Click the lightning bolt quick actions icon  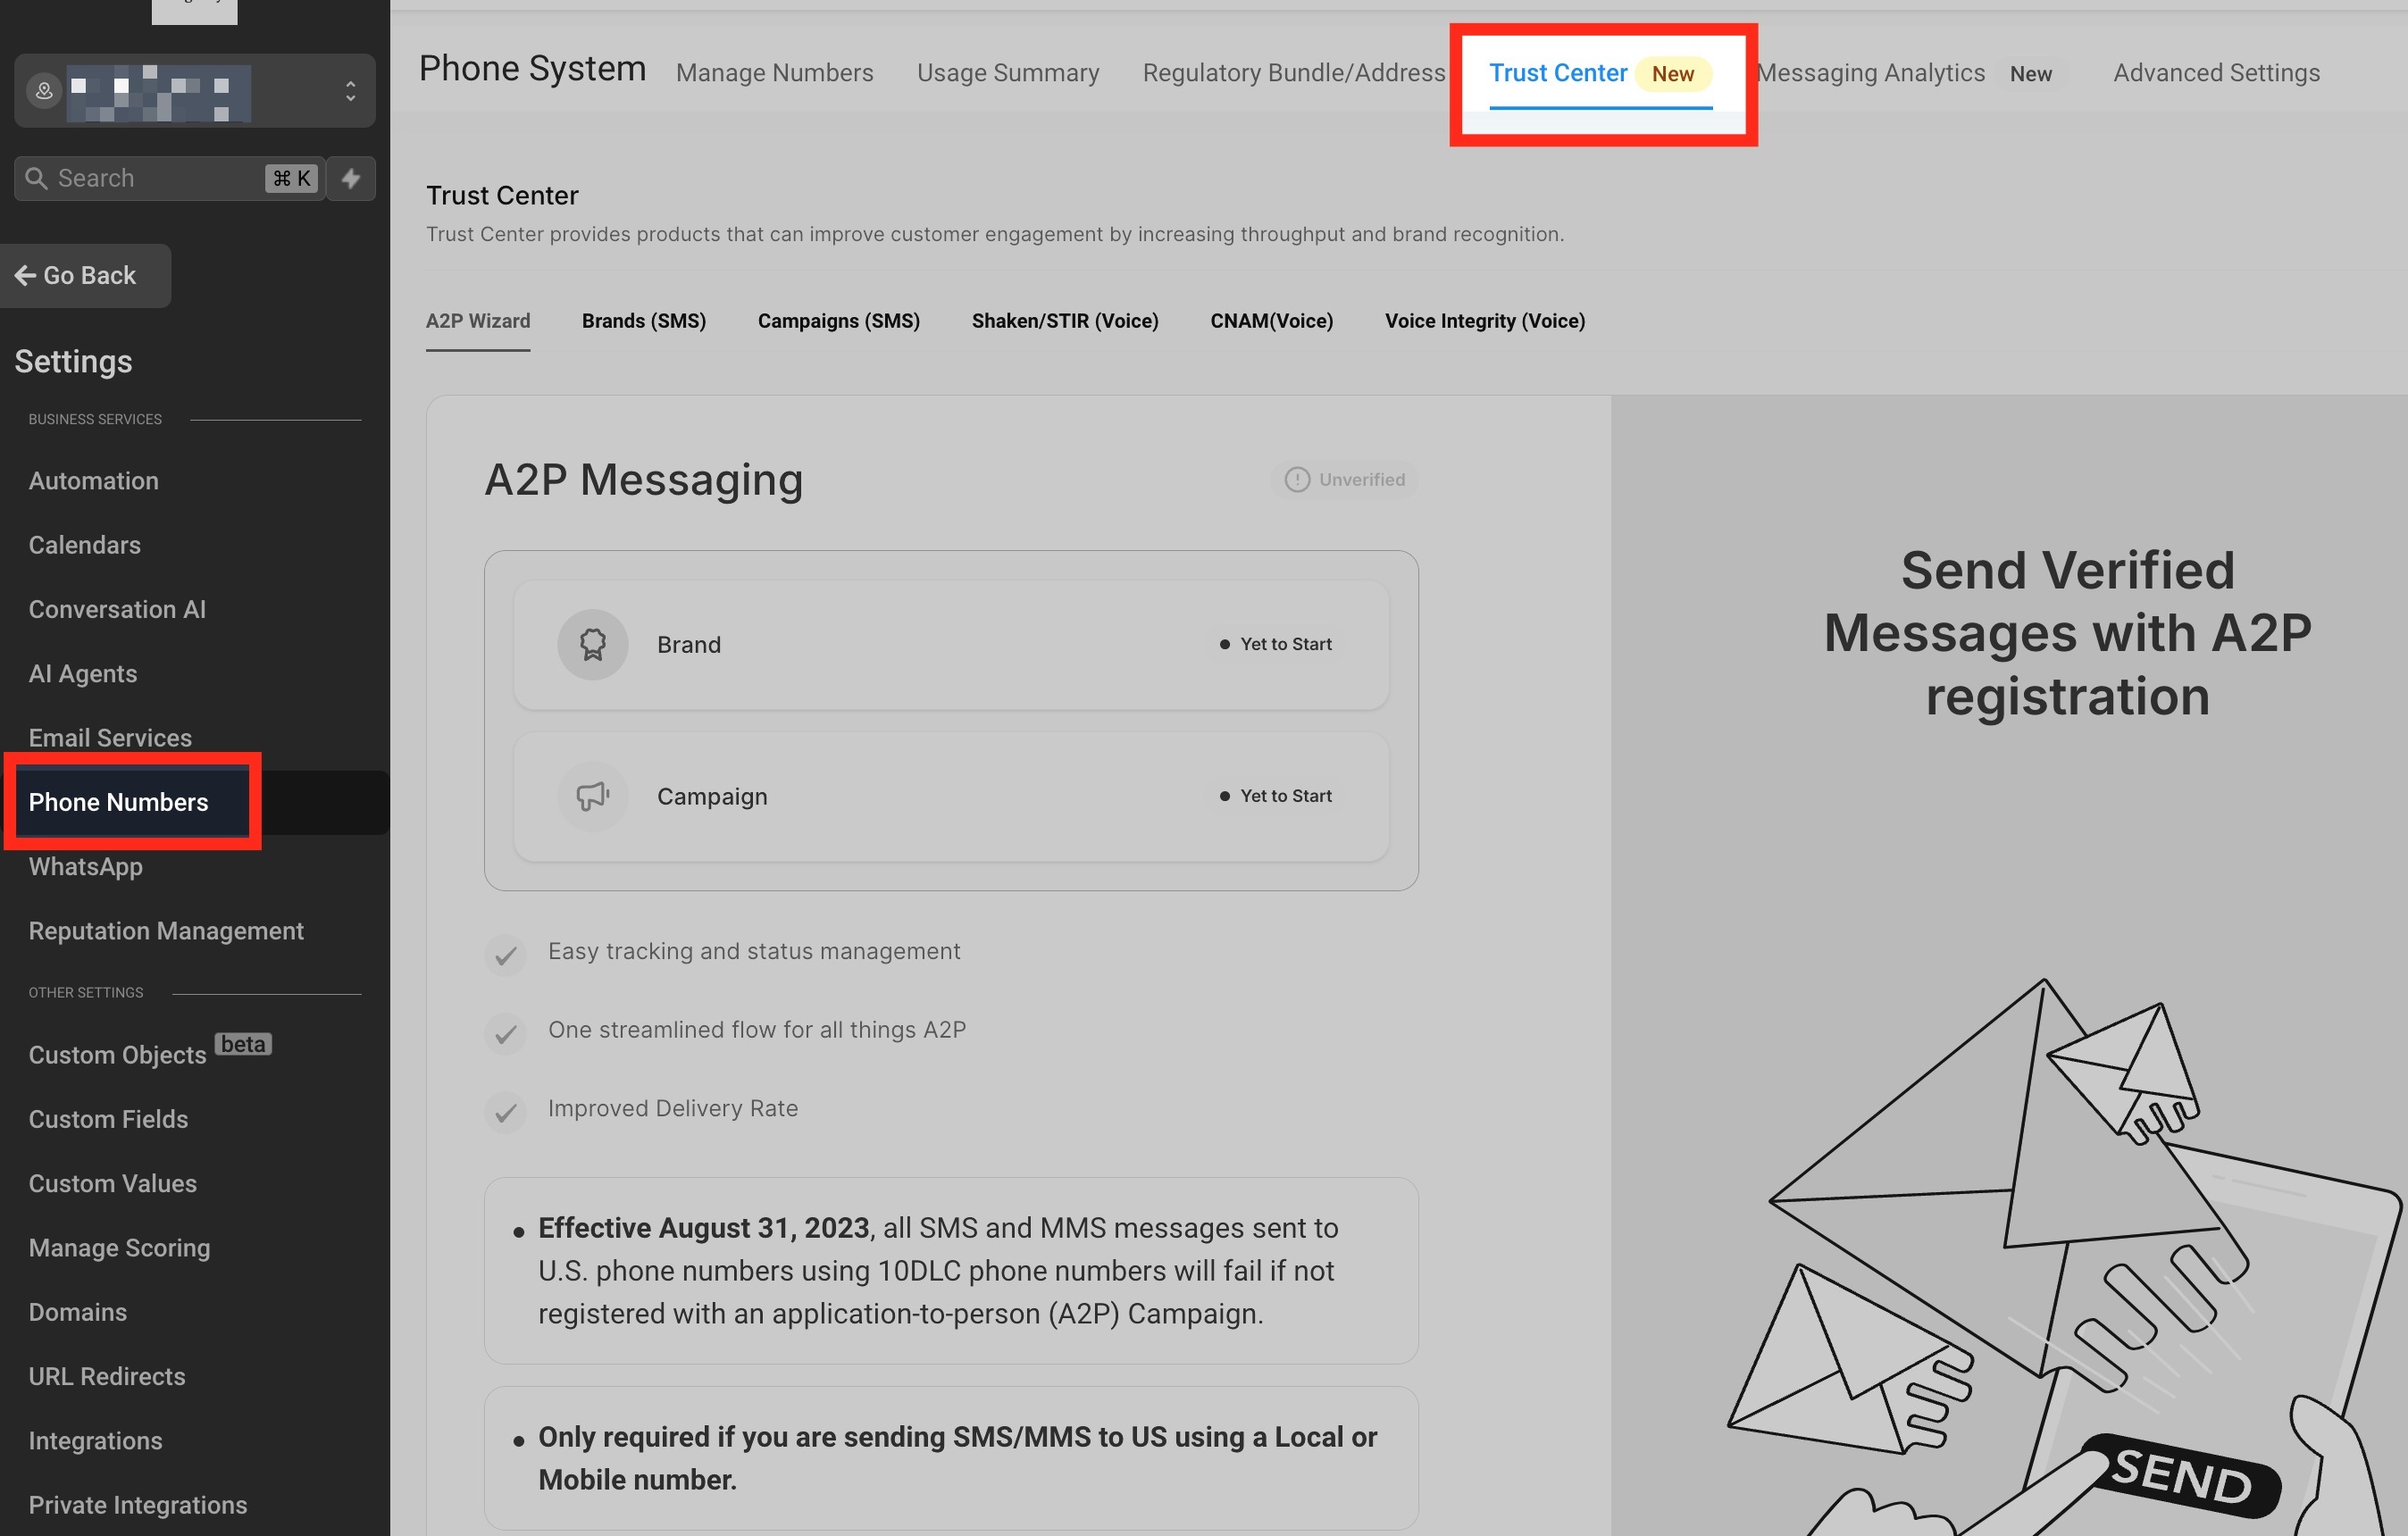351,178
